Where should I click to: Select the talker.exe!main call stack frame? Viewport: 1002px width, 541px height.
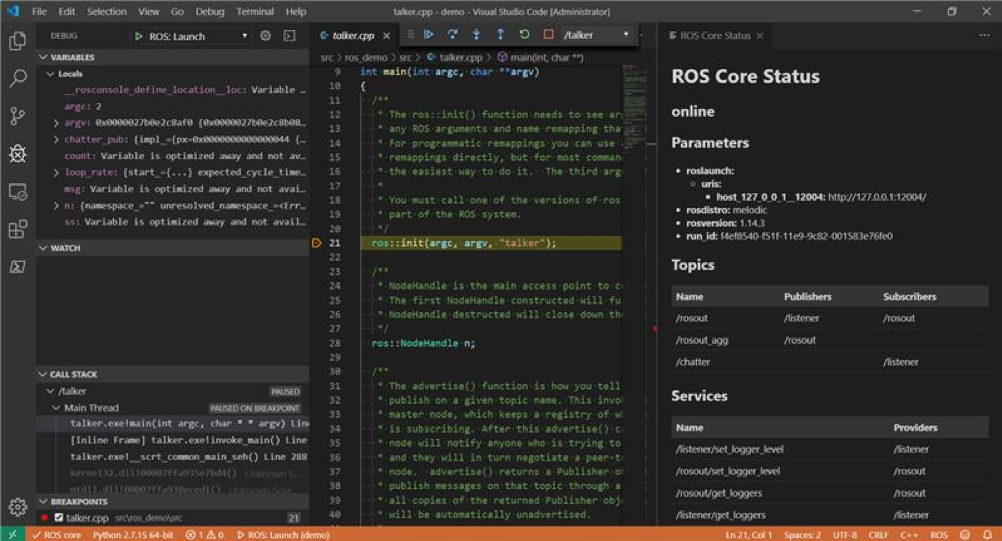173,423
